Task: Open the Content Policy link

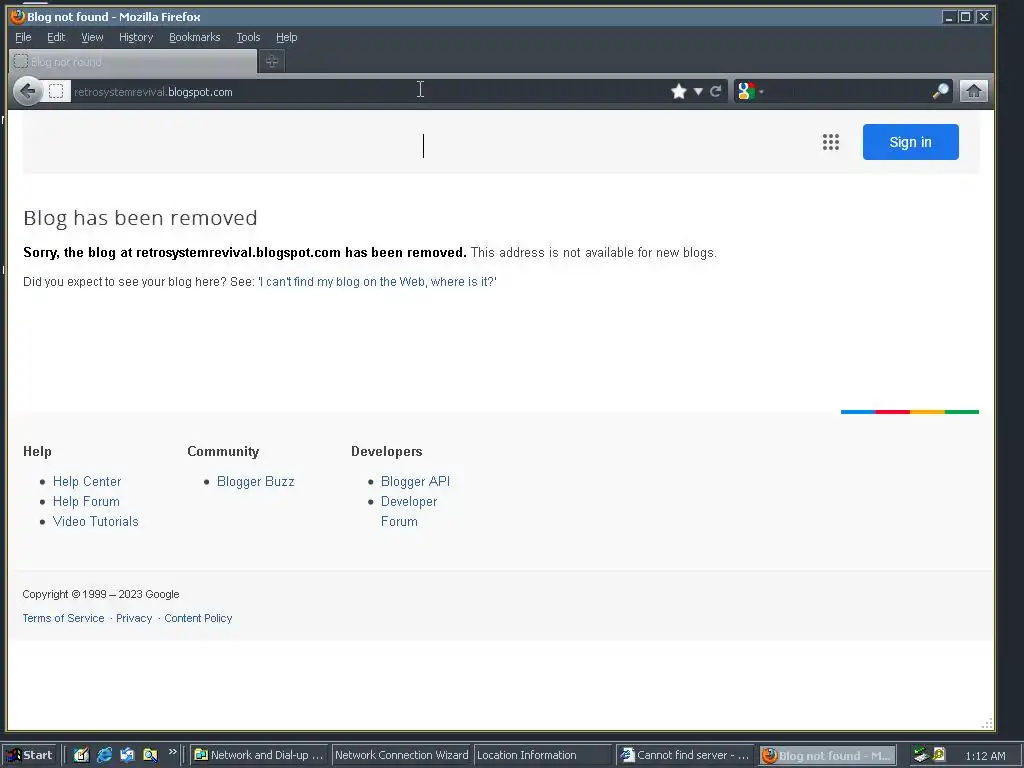Action: (198, 618)
